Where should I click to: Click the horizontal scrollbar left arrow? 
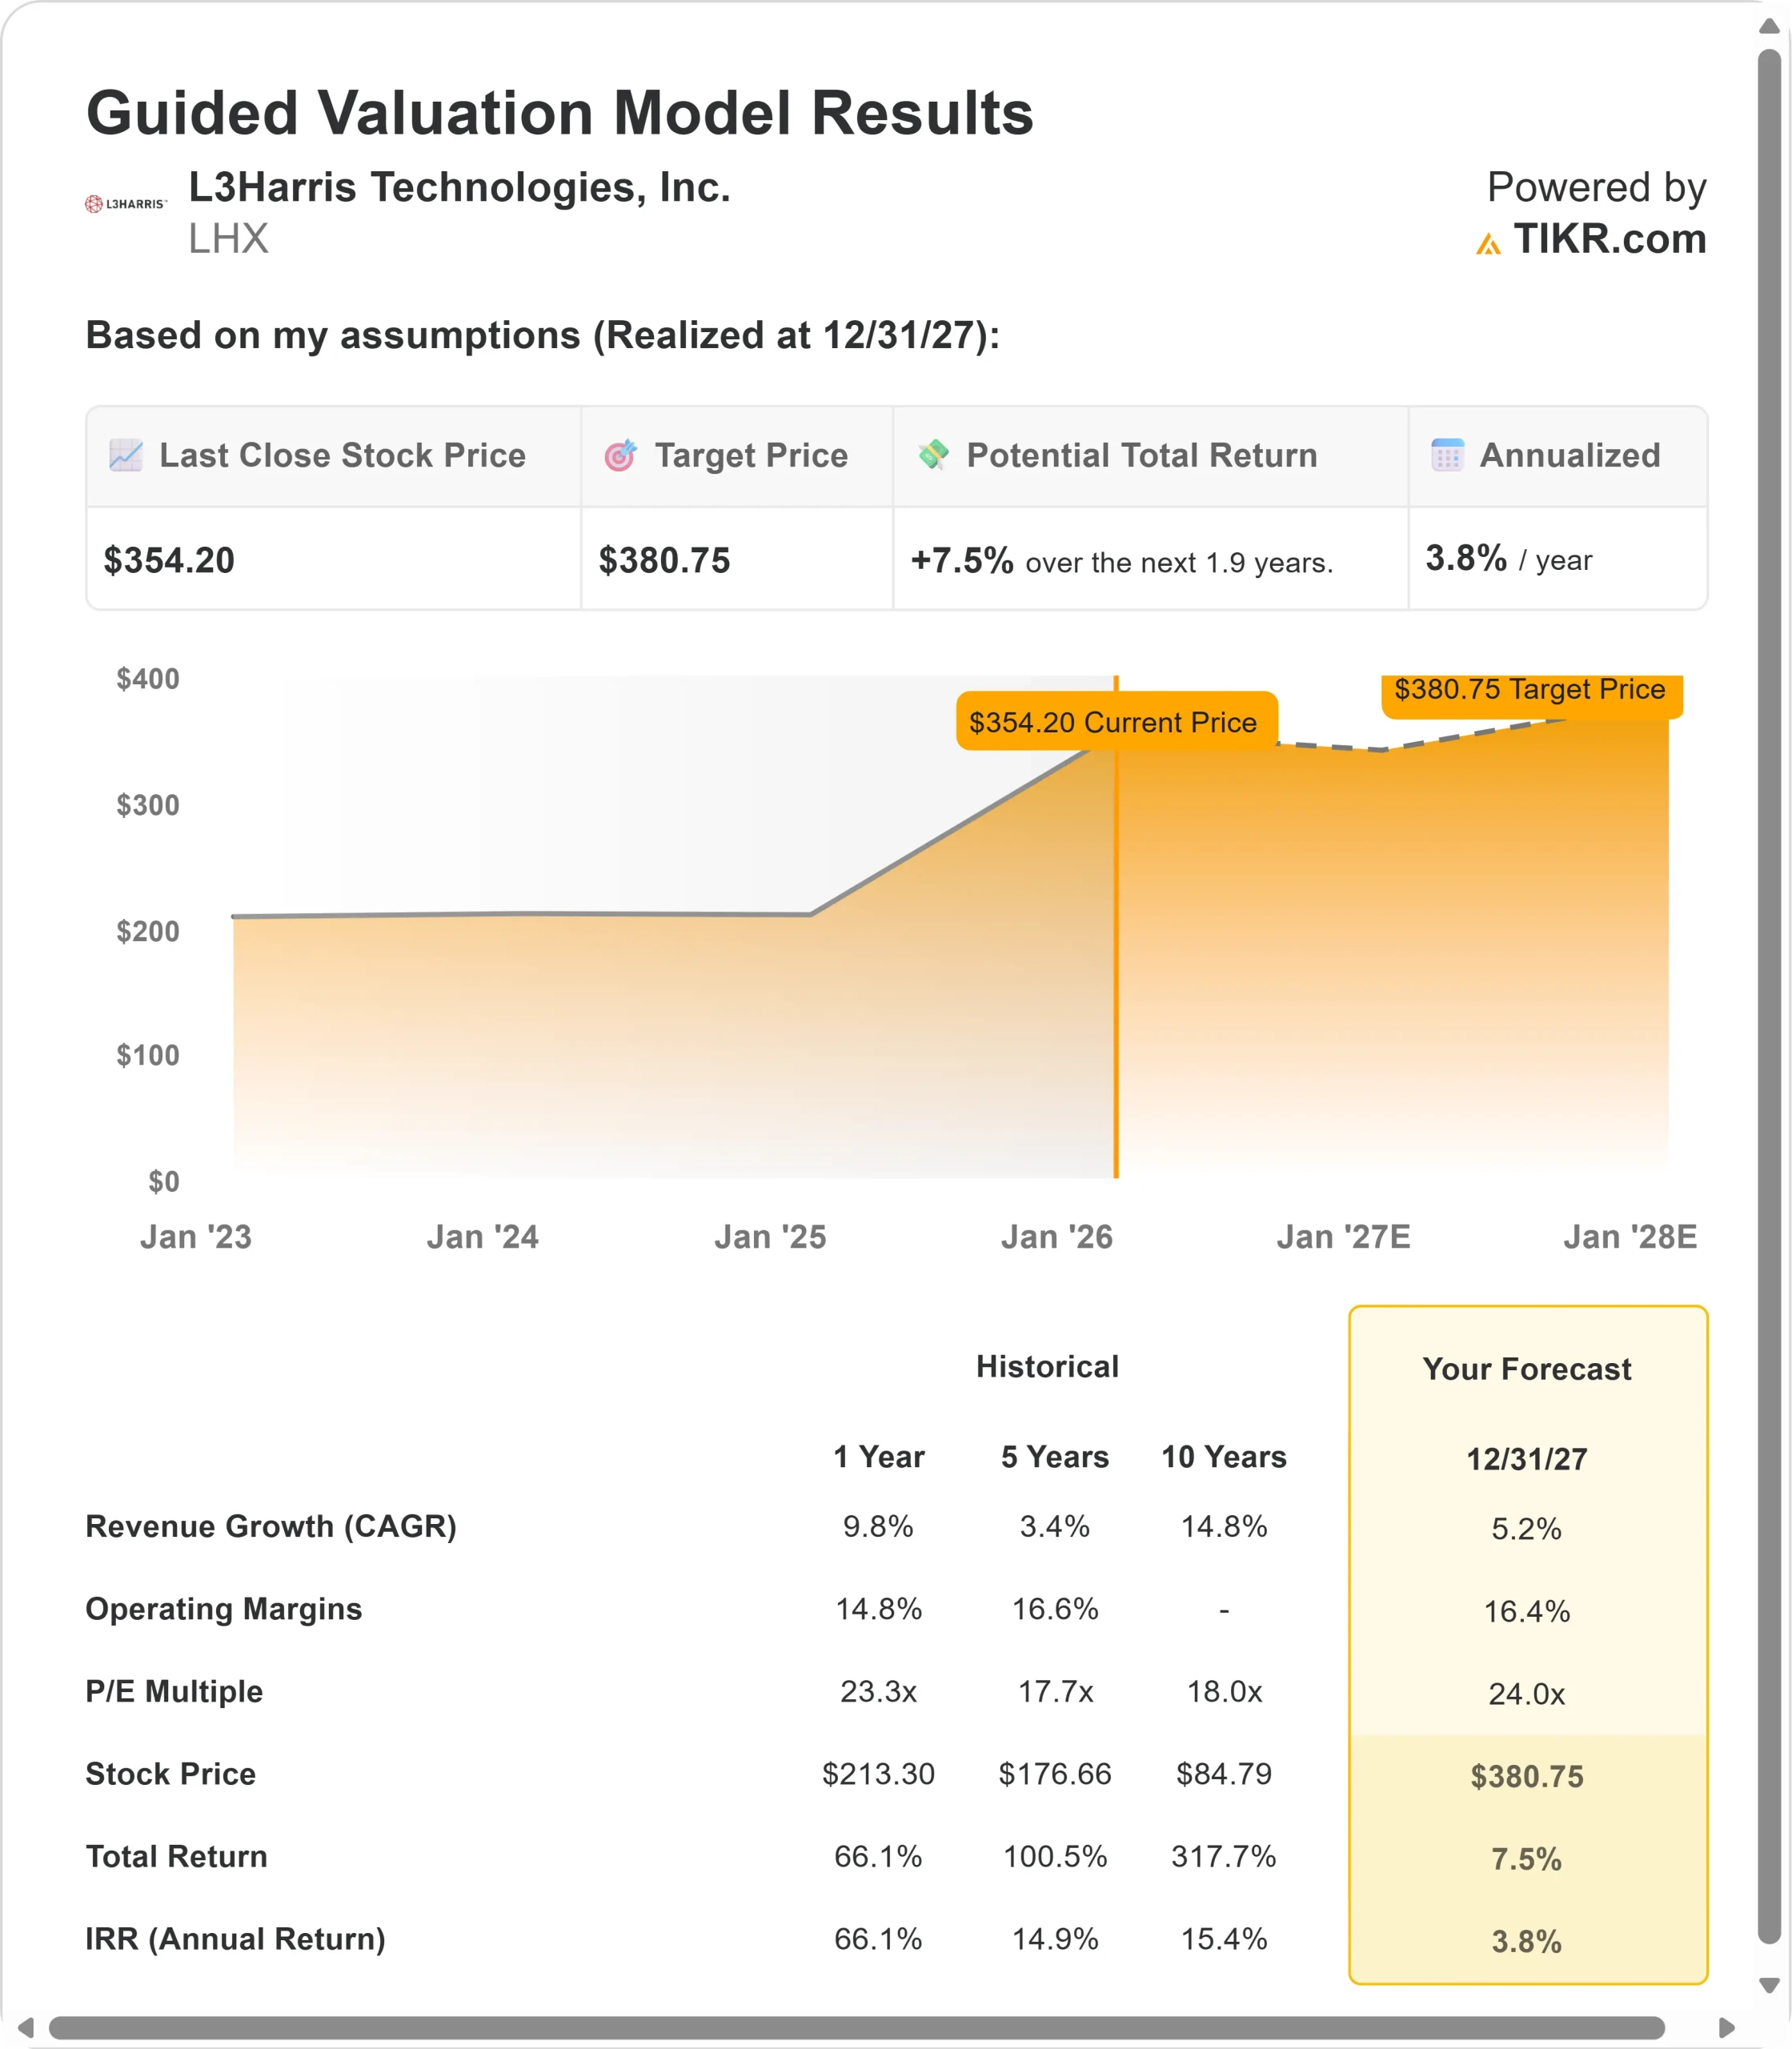point(26,2027)
